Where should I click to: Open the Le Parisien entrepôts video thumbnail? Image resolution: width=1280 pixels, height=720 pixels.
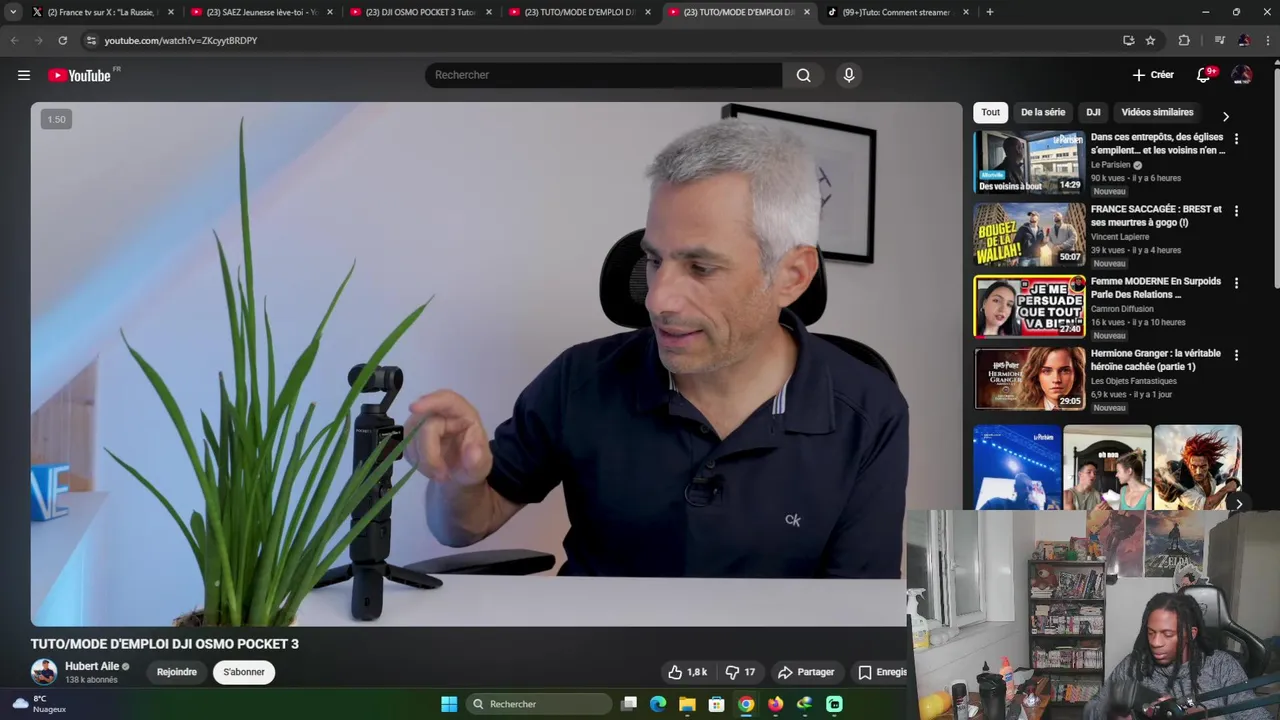pyautogui.click(x=1029, y=162)
